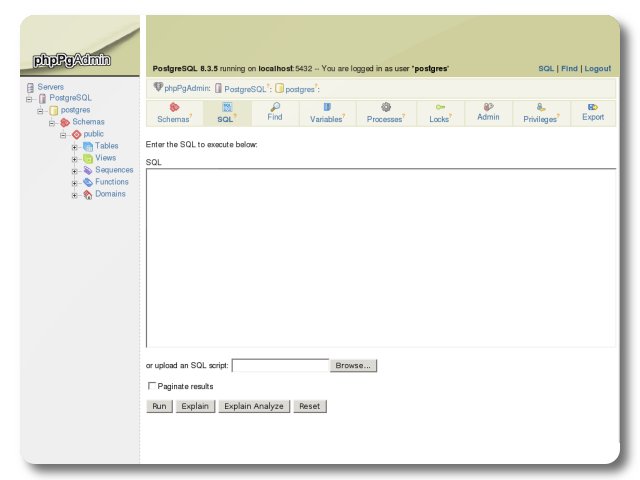Click the Export icon in the toolbar
This screenshot has height=480, width=640.
point(593,106)
